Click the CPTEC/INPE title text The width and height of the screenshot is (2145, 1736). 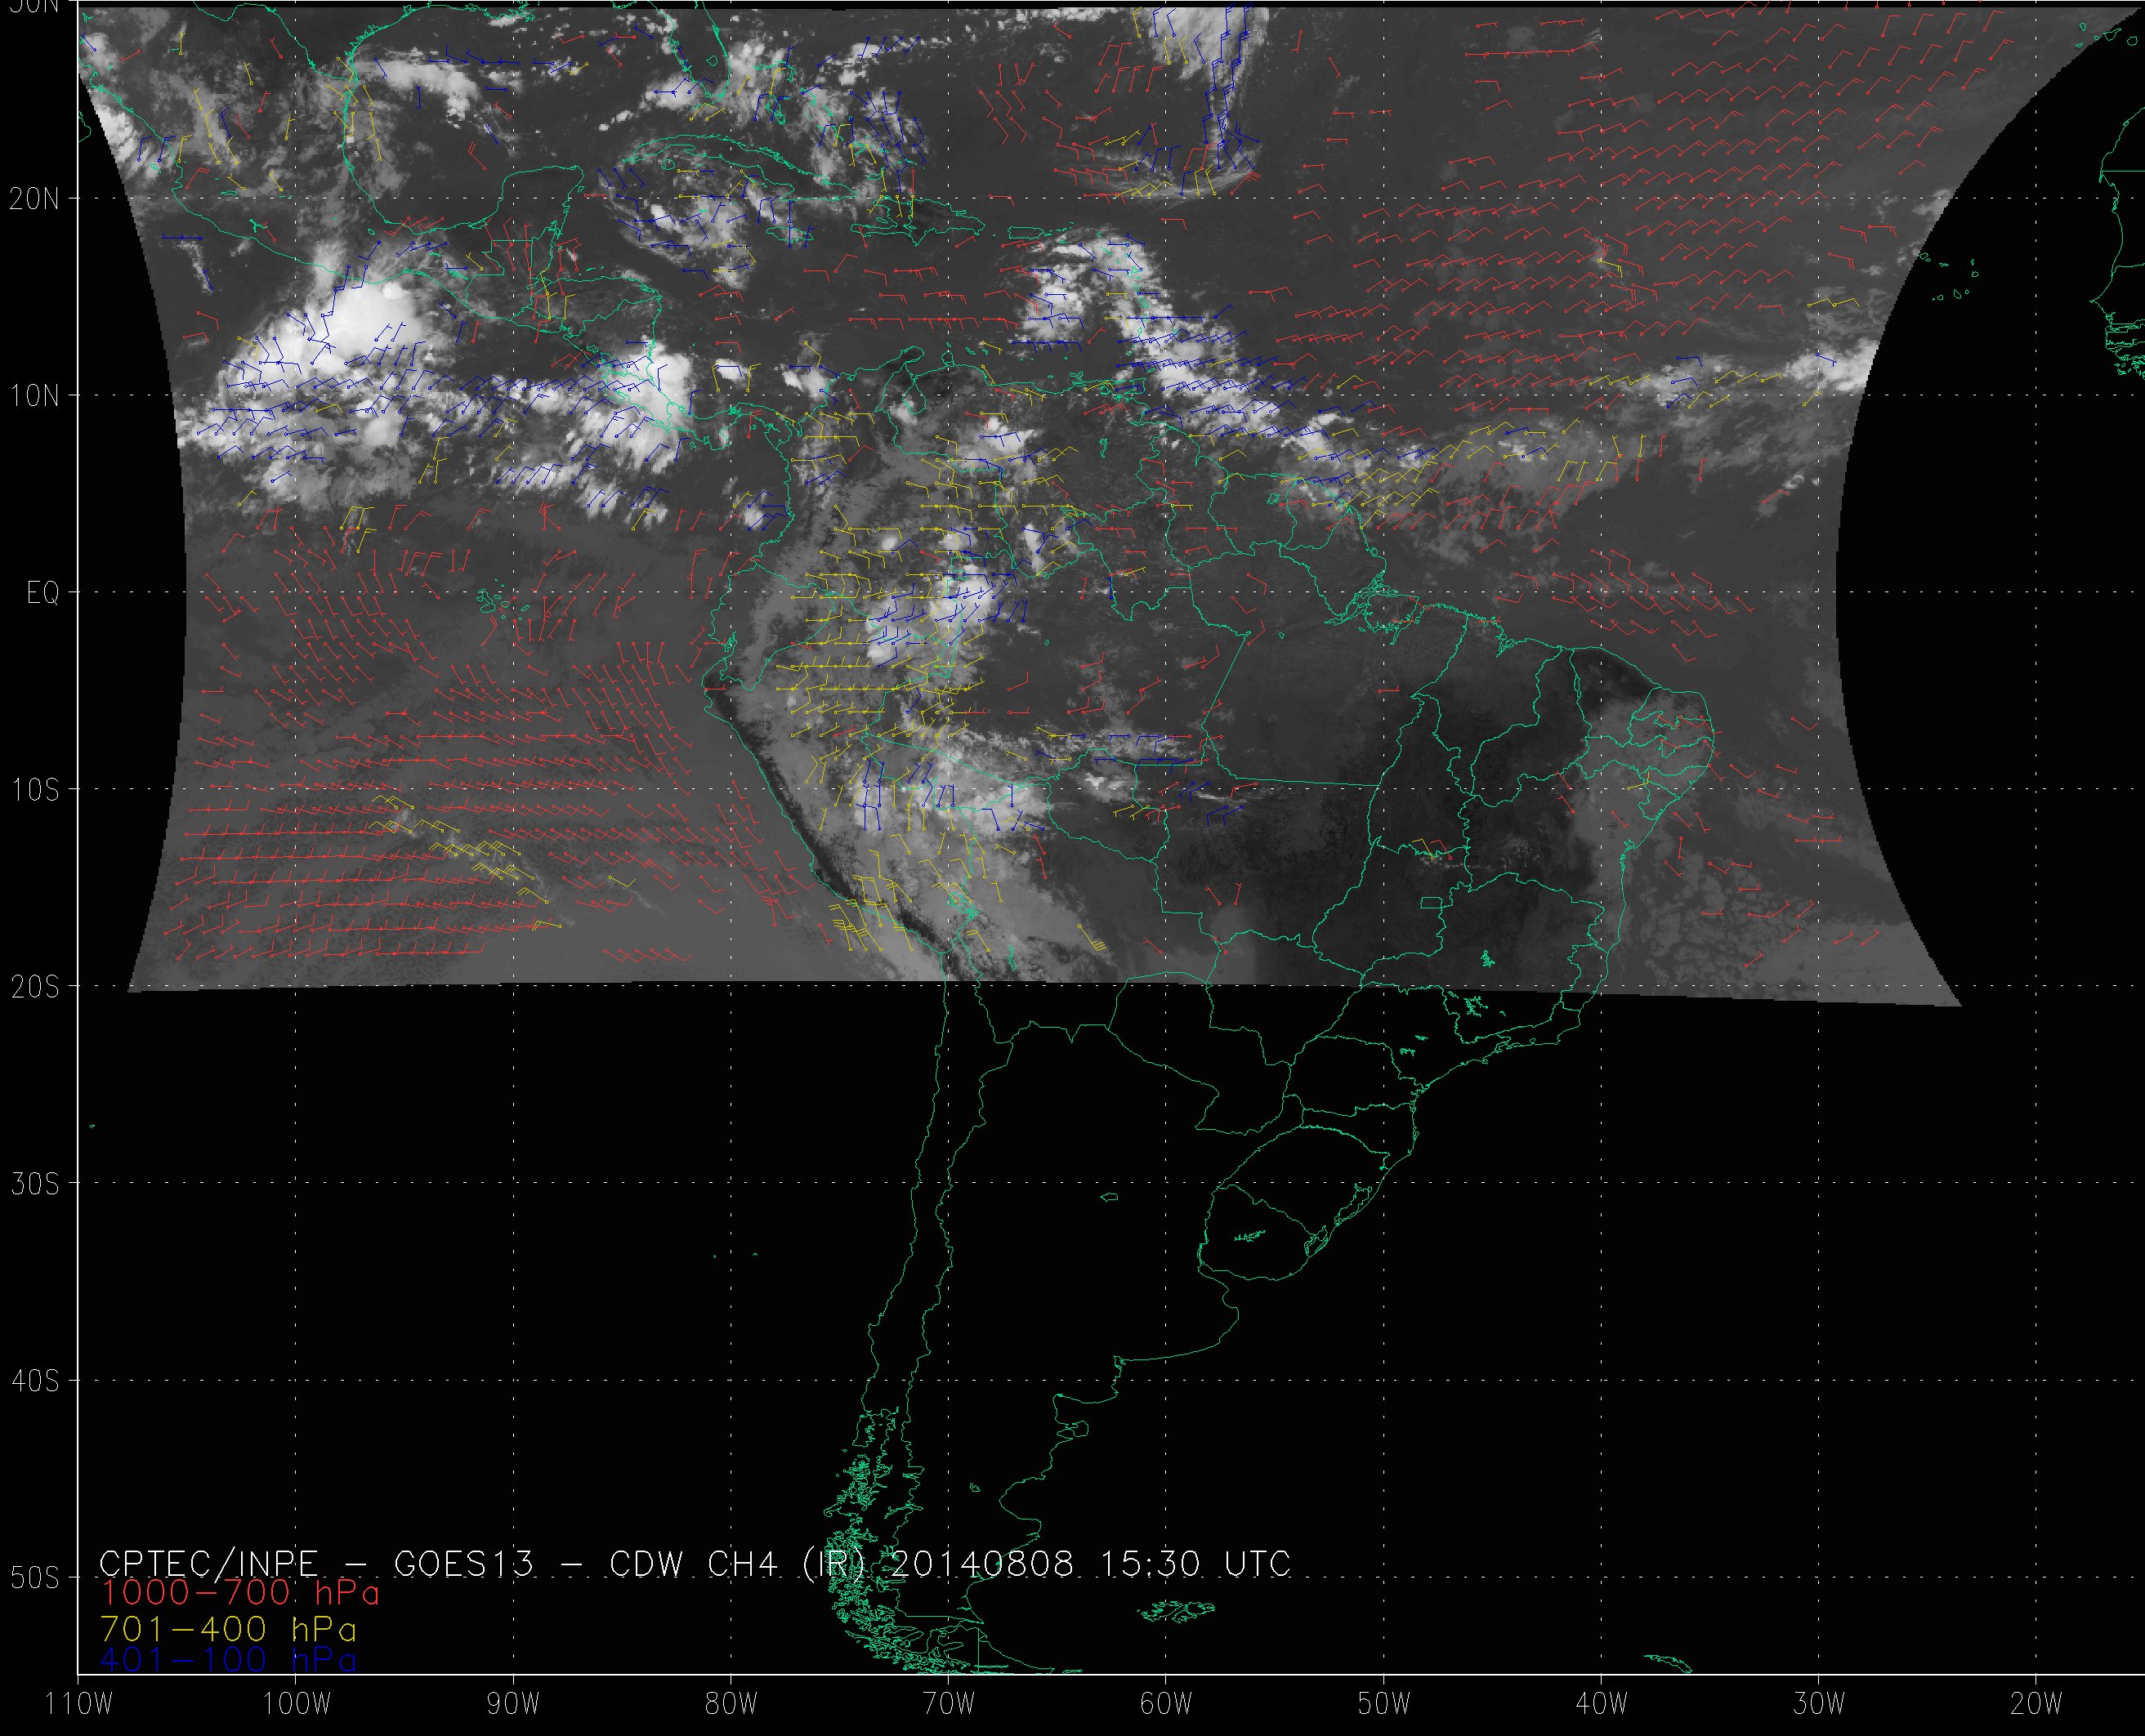(208, 1563)
